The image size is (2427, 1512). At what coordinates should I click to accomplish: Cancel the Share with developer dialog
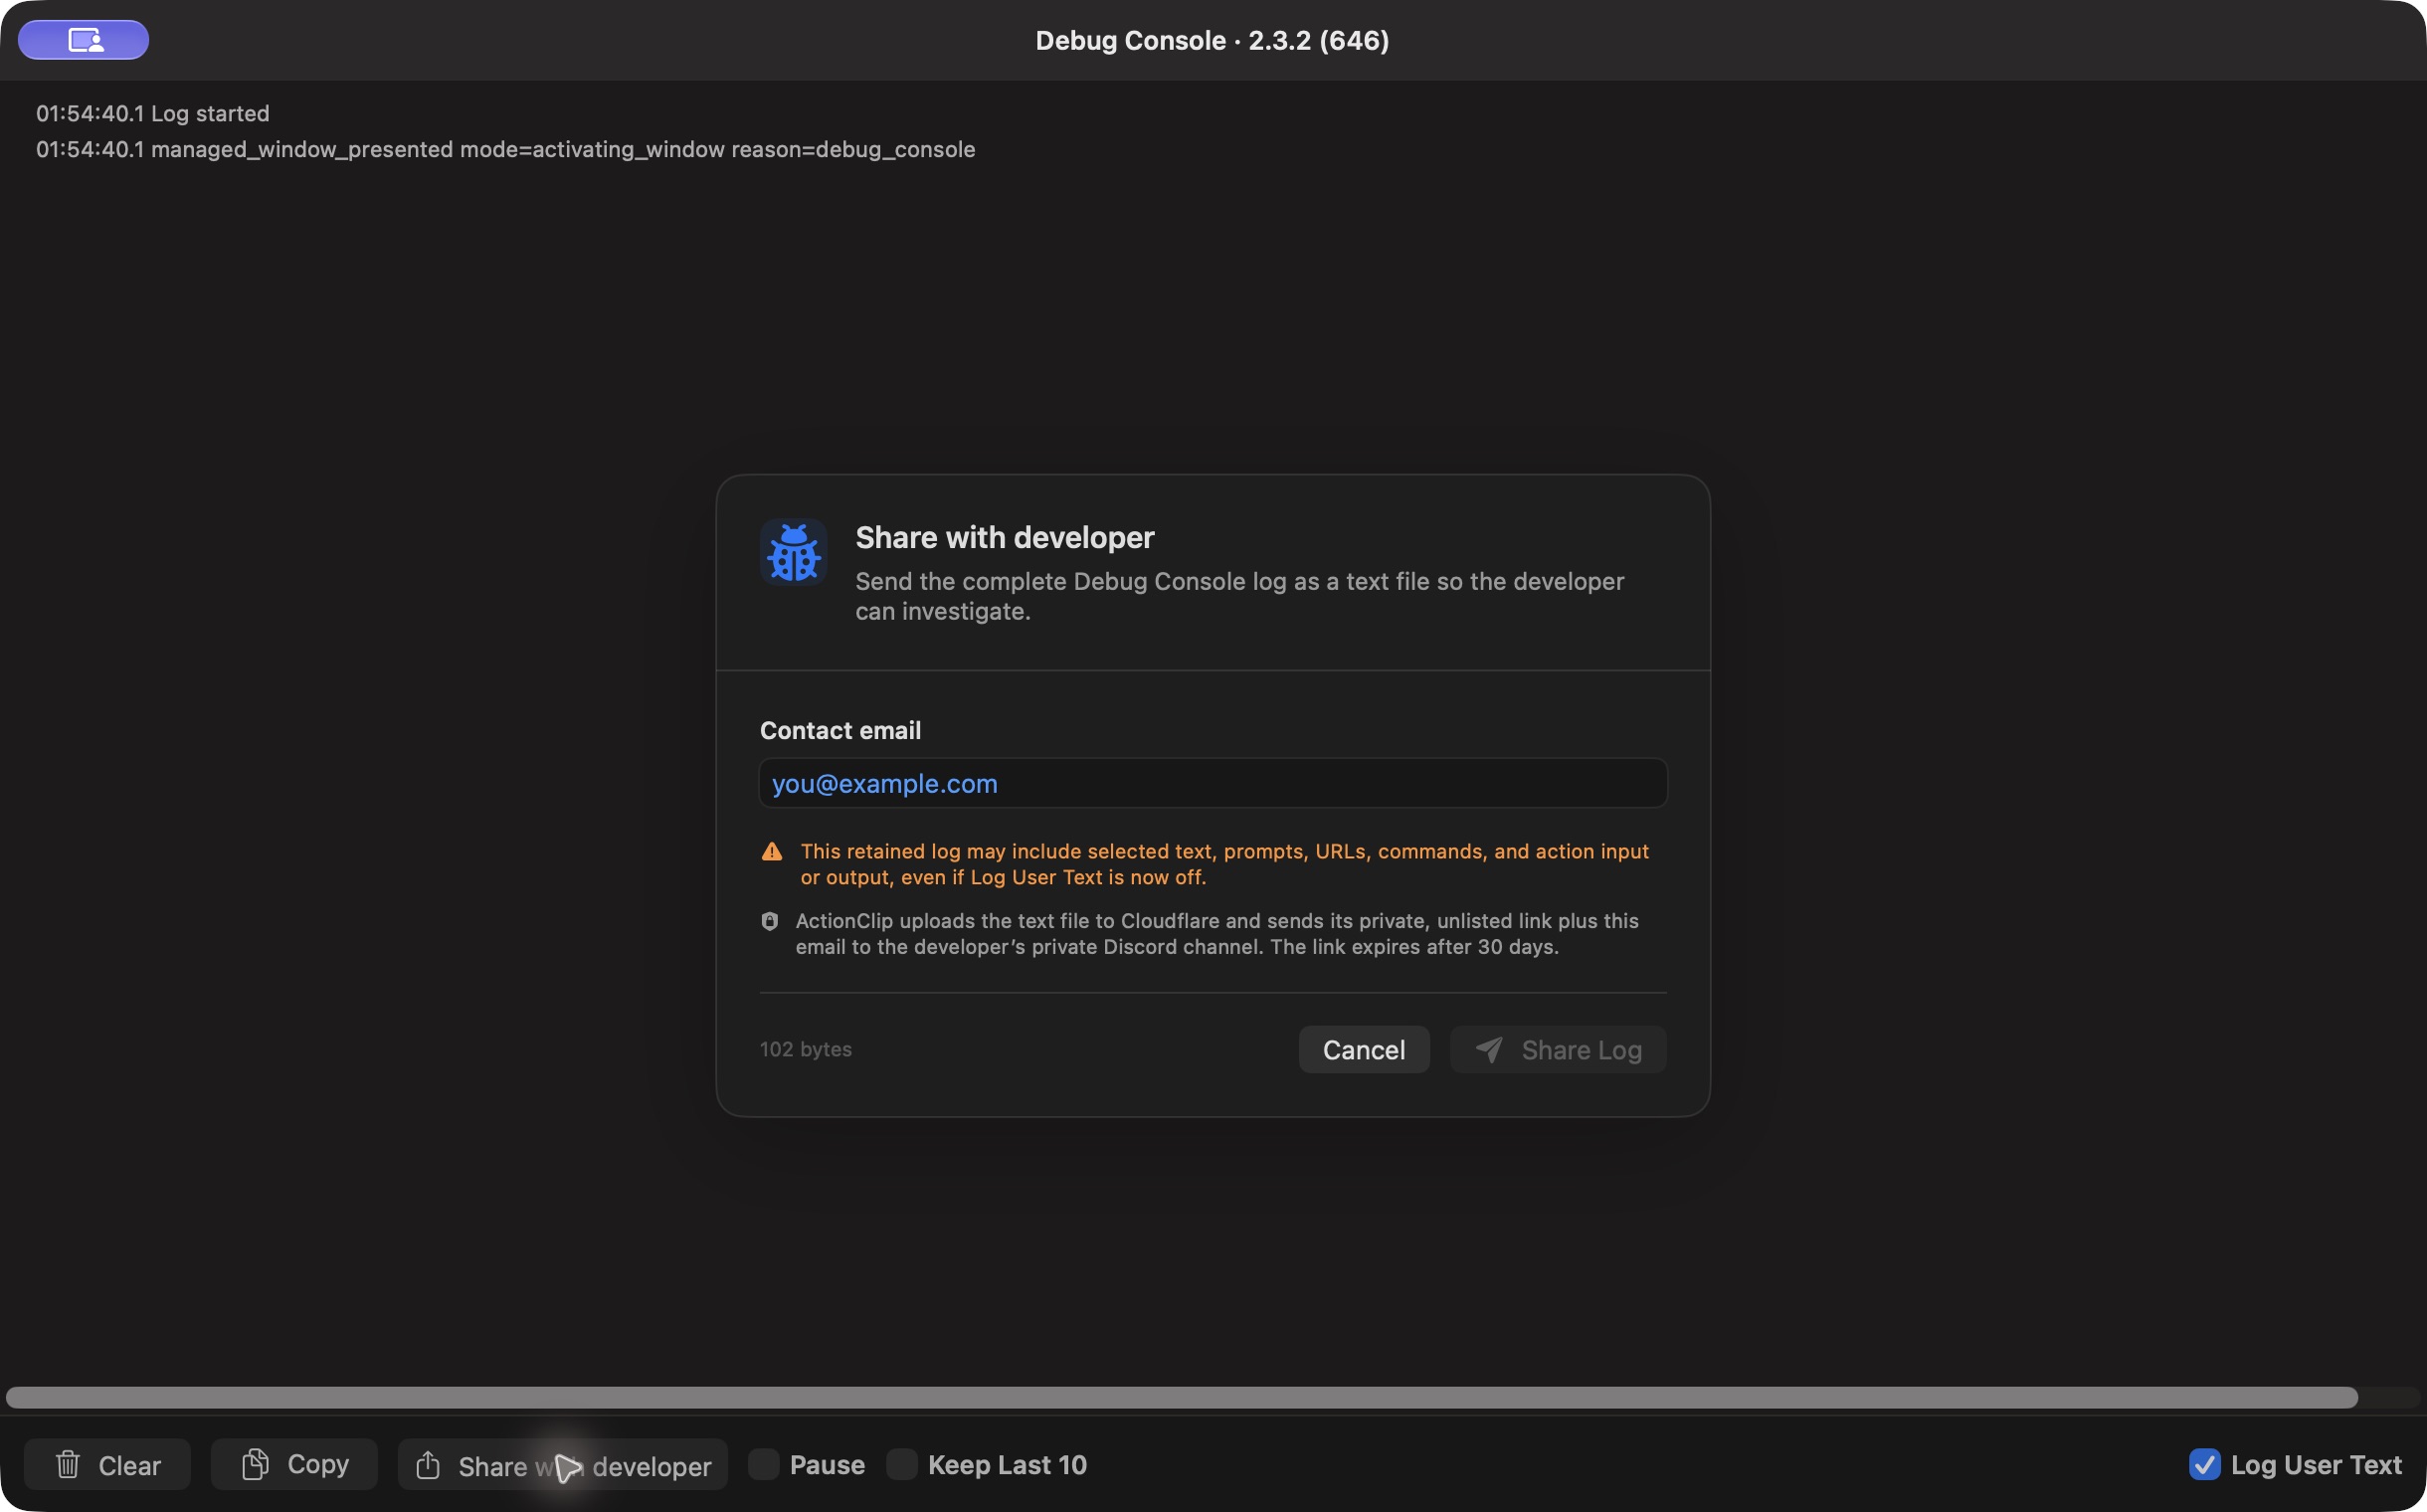pos(1364,1050)
